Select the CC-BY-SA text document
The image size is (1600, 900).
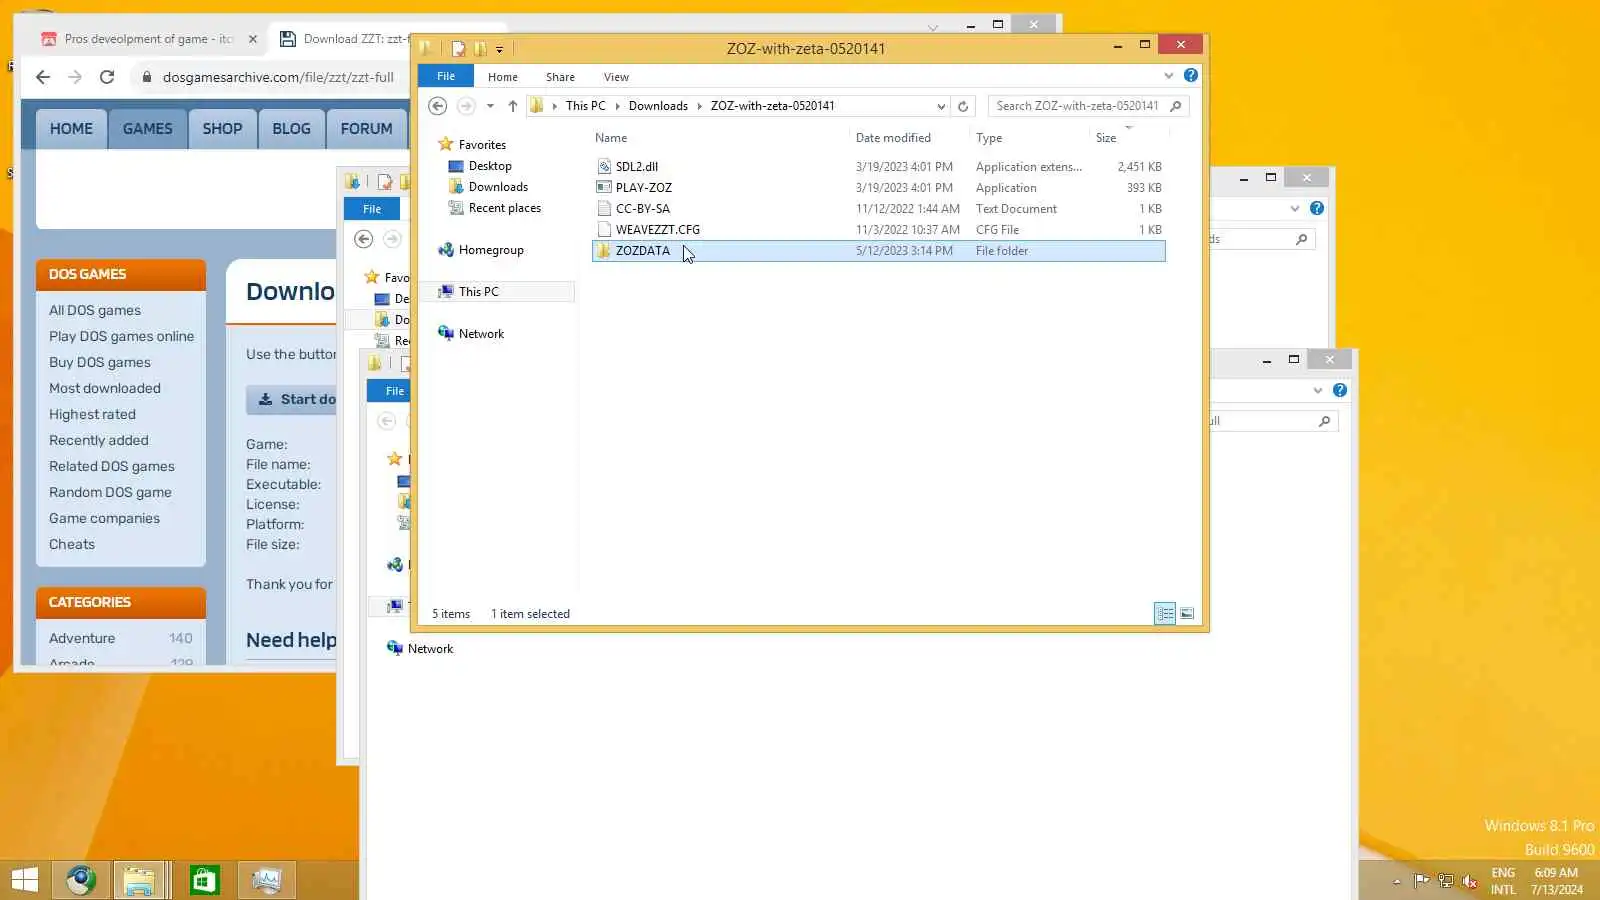(x=878, y=209)
